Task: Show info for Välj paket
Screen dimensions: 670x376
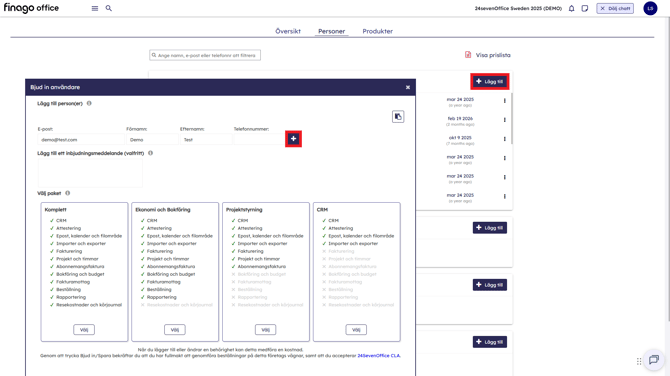Action: coord(68,193)
